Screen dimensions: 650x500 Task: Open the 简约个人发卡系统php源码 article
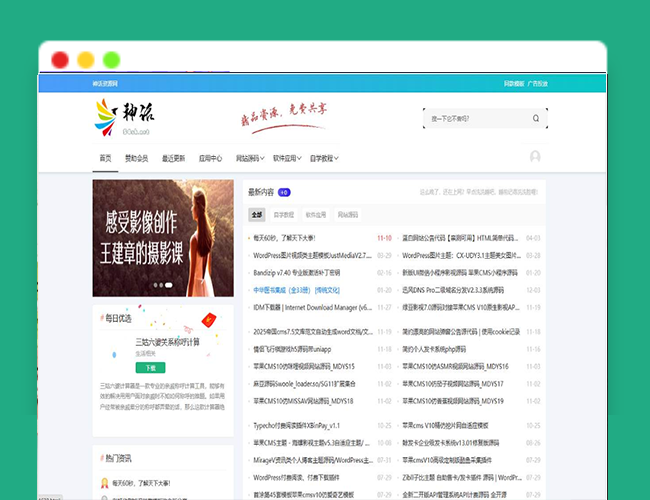click(434, 349)
